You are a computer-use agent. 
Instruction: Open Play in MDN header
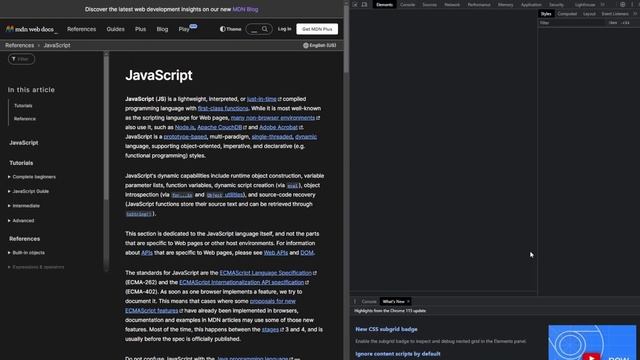[x=184, y=29]
